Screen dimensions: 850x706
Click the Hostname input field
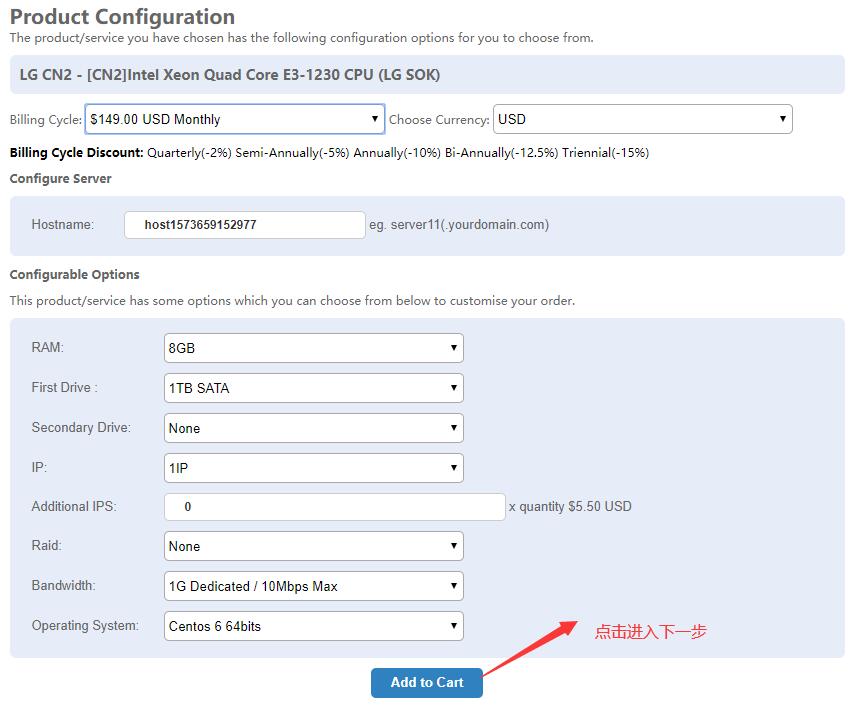click(x=244, y=224)
